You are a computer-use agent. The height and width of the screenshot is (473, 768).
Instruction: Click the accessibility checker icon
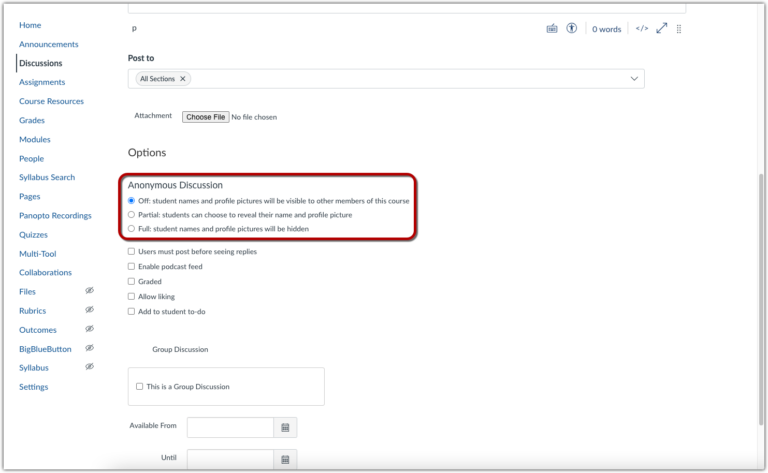572,29
